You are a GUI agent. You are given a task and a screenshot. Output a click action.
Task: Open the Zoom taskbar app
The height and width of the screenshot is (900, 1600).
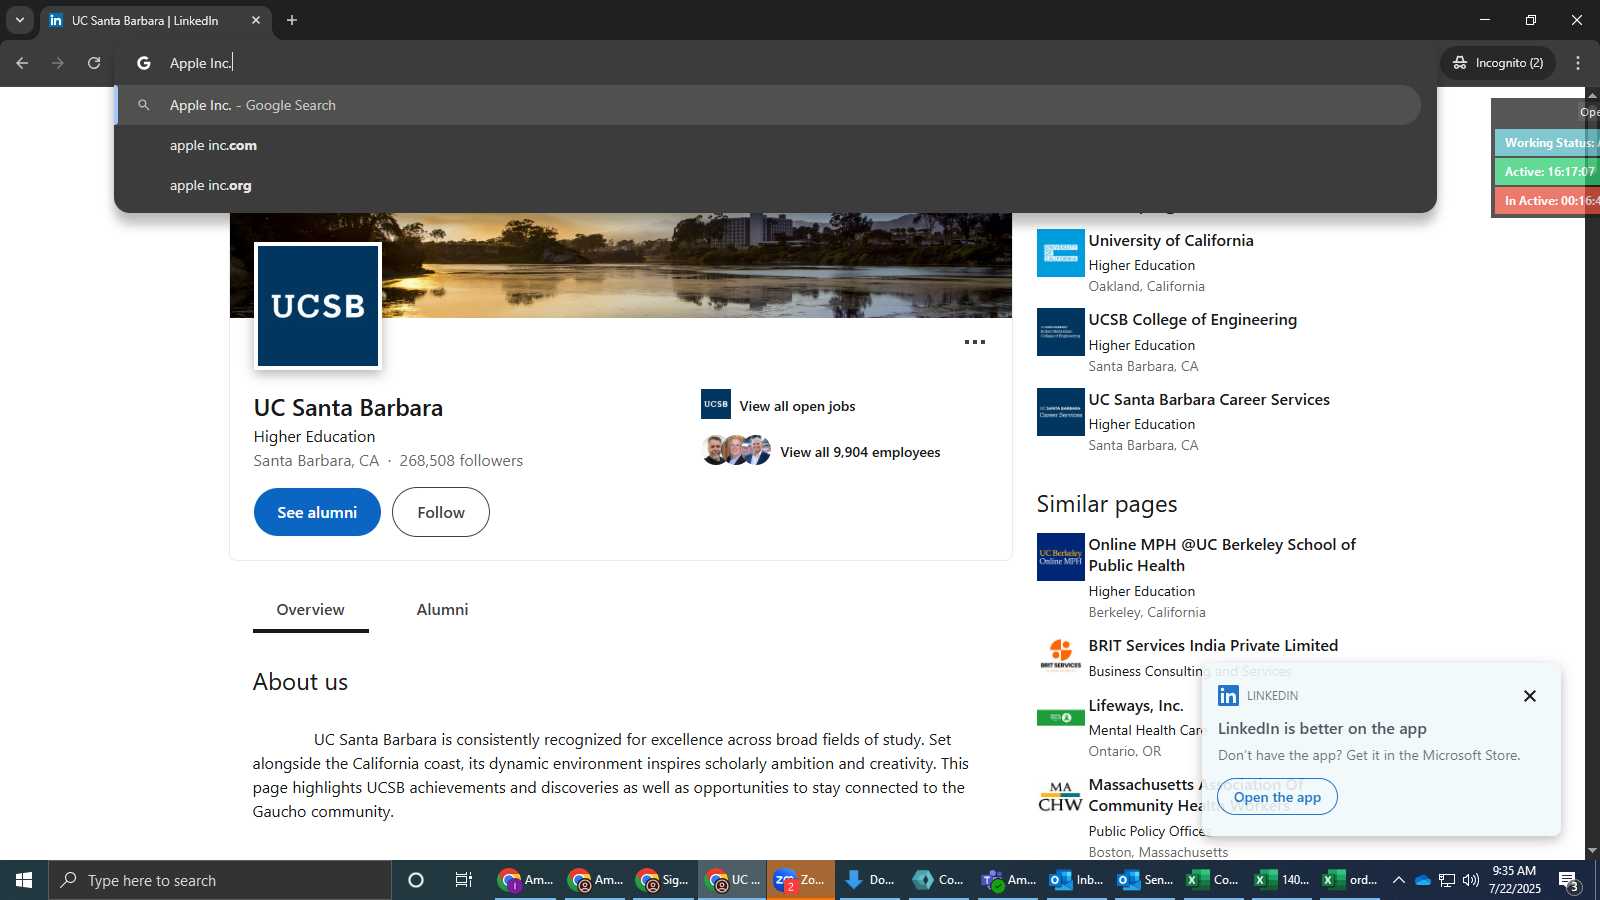(x=801, y=880)
